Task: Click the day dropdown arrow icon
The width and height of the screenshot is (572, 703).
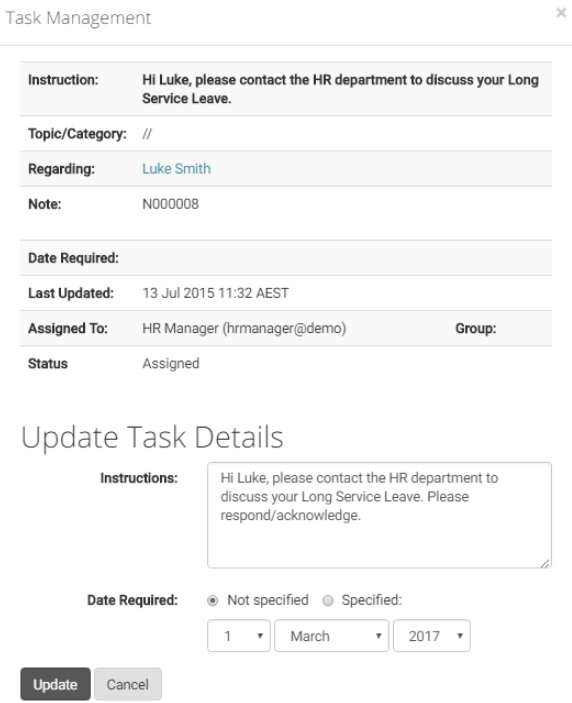Action: tap(260, 636)
